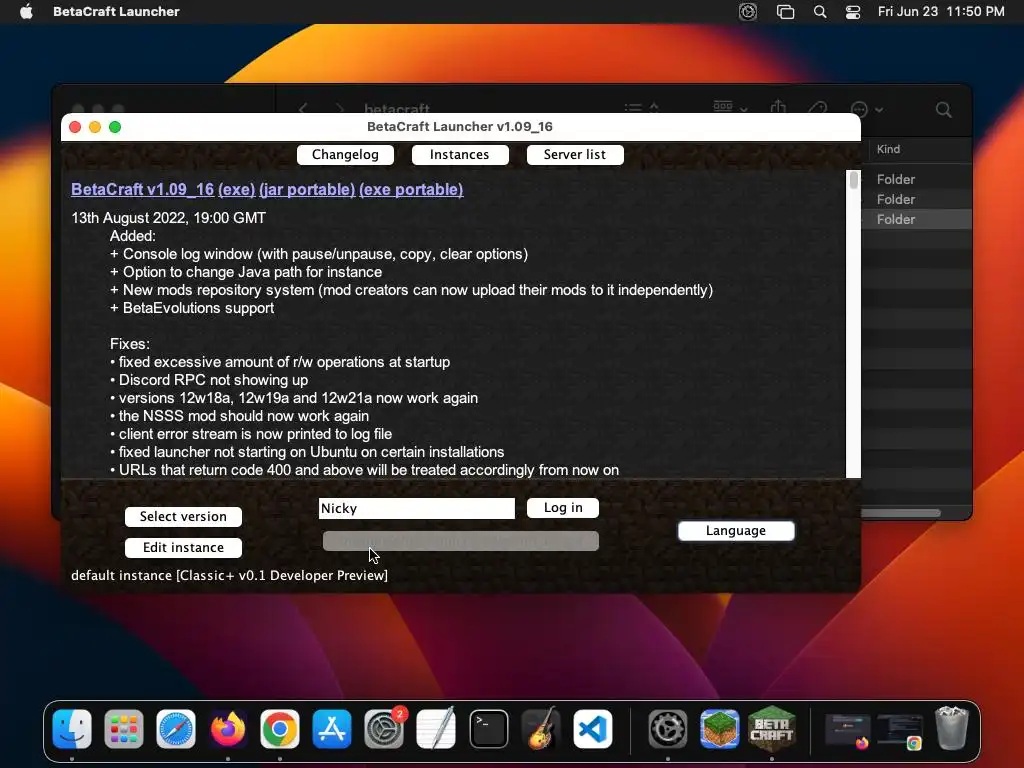
Task: Open the Finder window's action (…) dropdown
Action: 867,109
